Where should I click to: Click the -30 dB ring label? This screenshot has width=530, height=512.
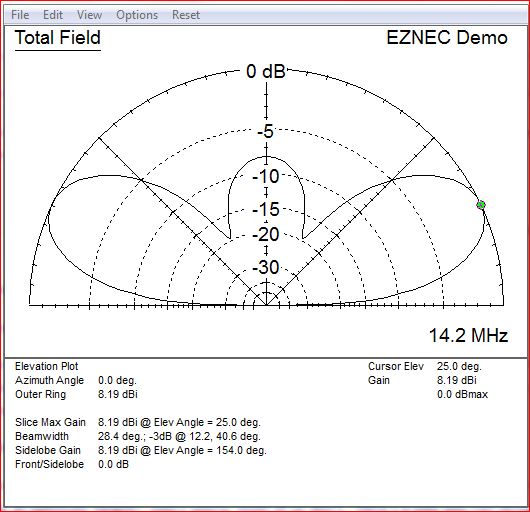pos(266,267)
